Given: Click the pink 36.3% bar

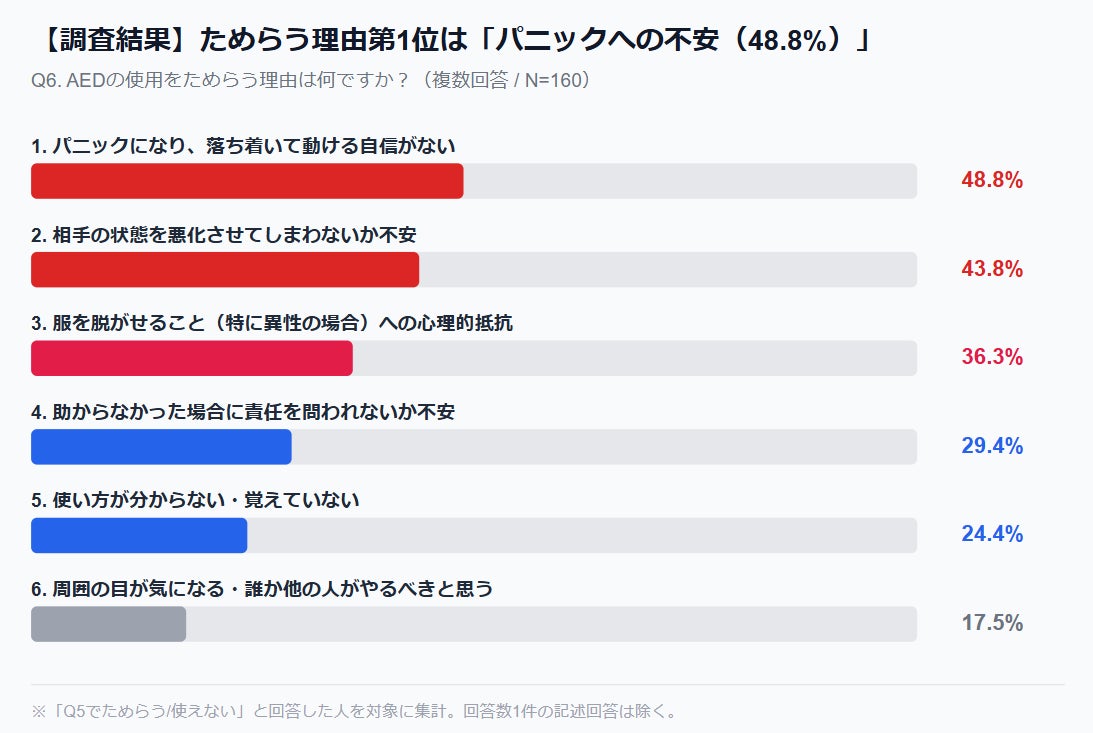Looking at the screenshot, I should 192,358.
